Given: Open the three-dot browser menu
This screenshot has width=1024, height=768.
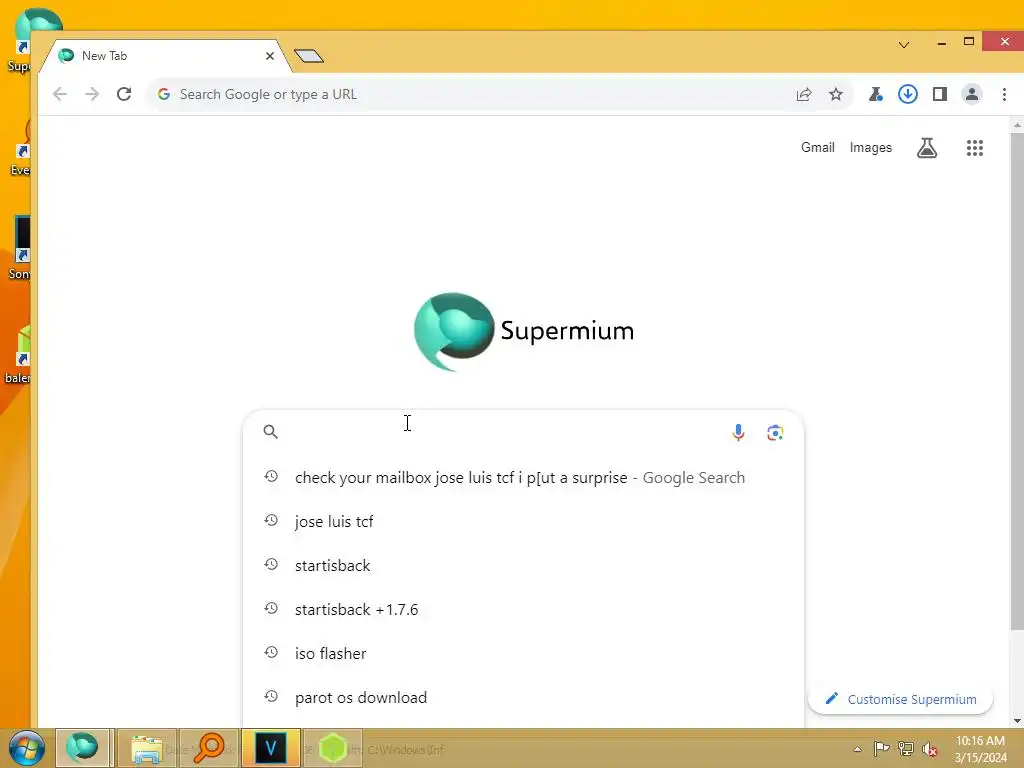Looking at the screenshot, I should coord(1004,94).
